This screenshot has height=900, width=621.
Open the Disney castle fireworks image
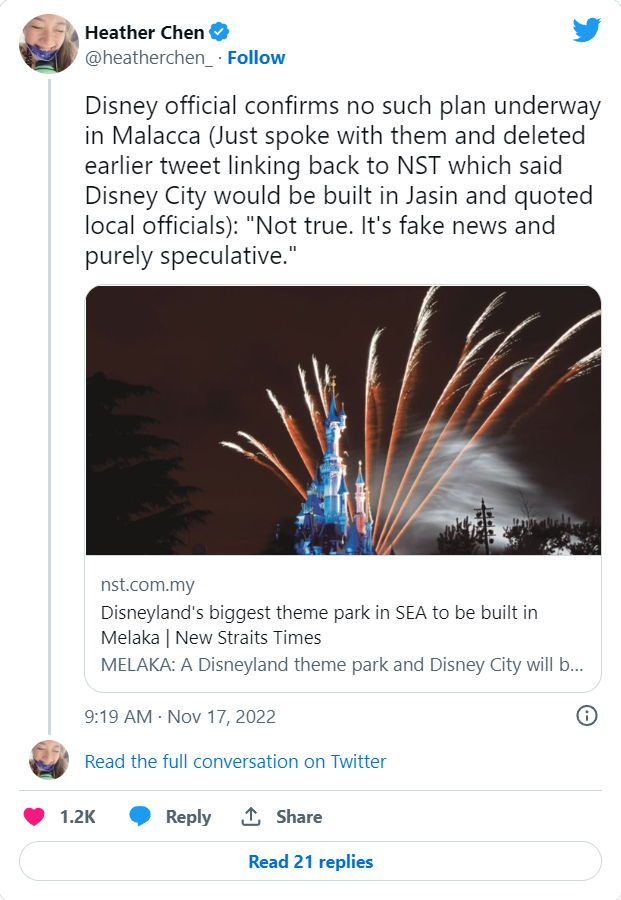click(x=343, y=420)
